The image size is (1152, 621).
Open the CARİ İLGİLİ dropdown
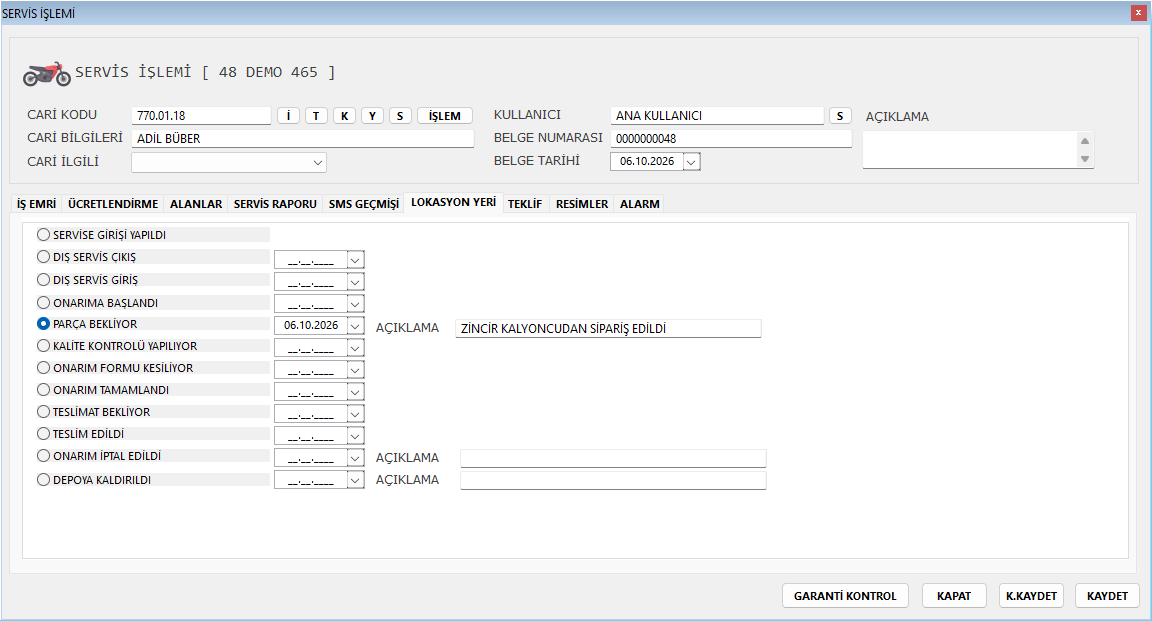(317, 162)
